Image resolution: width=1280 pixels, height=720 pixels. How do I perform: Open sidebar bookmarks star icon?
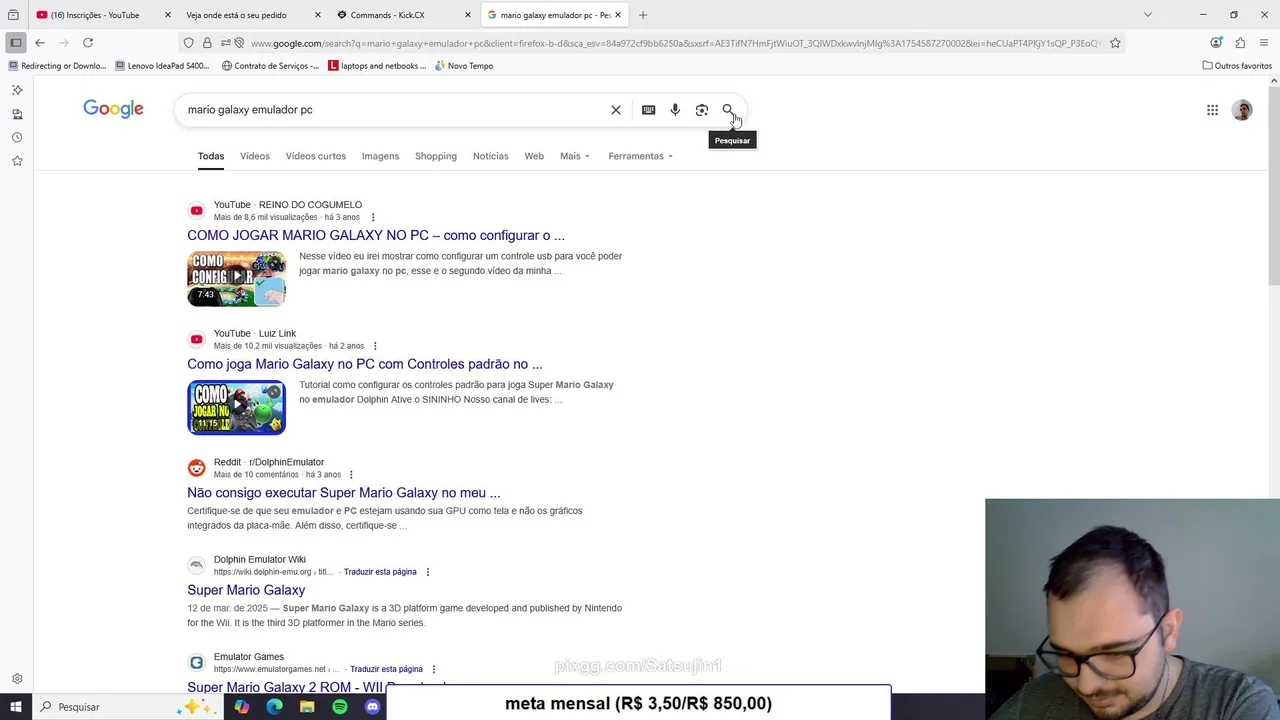(17, 161)
